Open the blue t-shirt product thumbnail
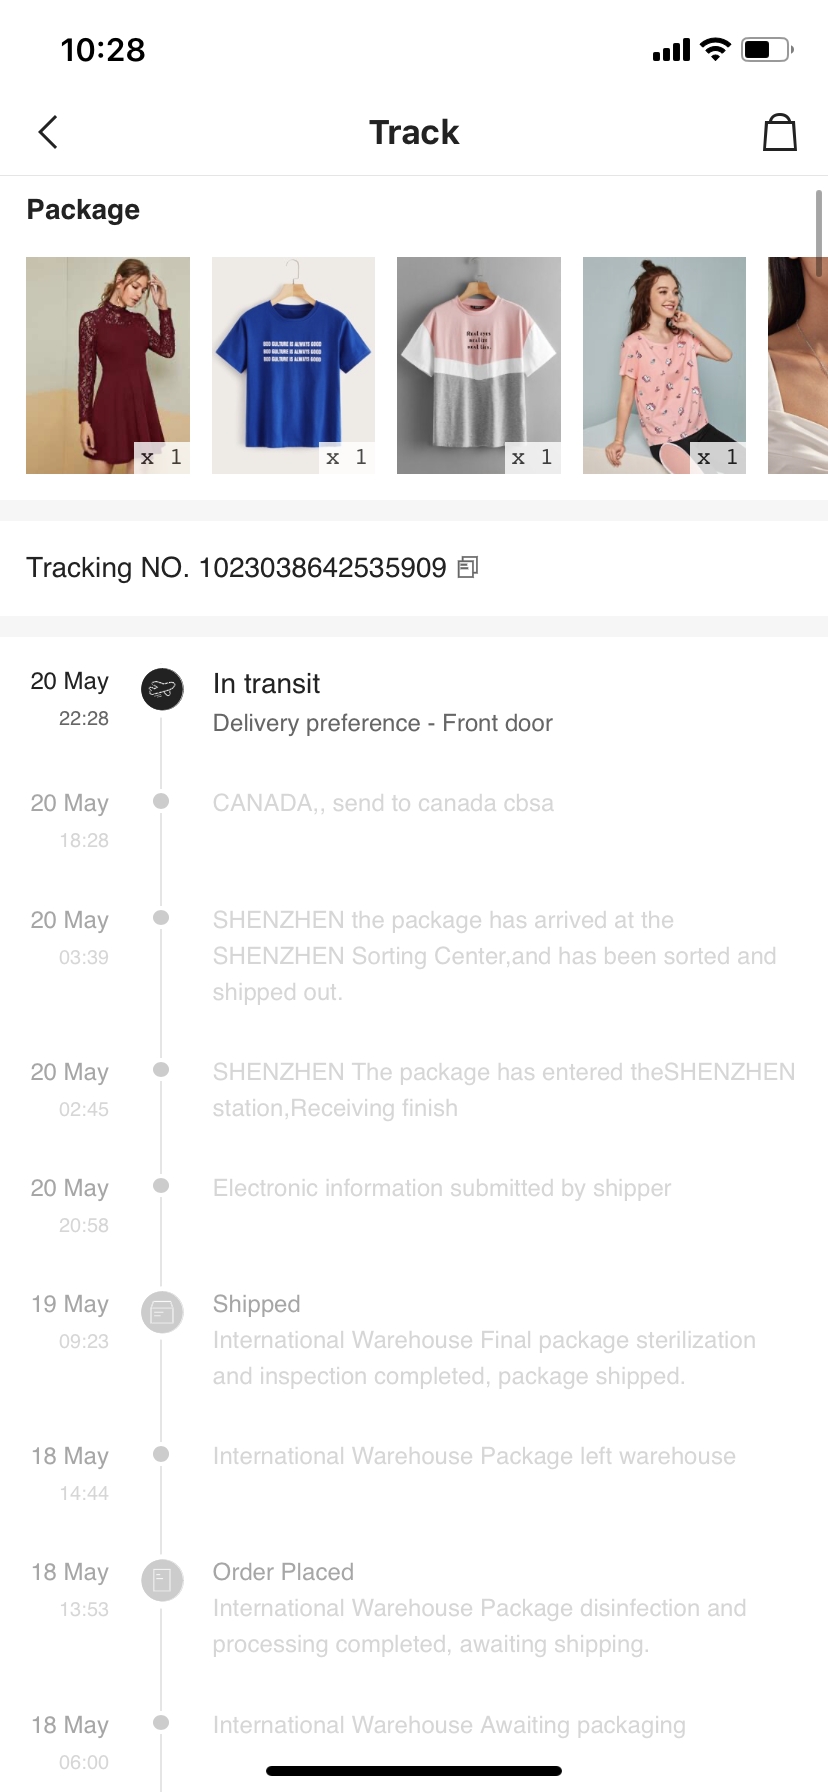The height and width of the screenshot is (1792, 828). 293,365
